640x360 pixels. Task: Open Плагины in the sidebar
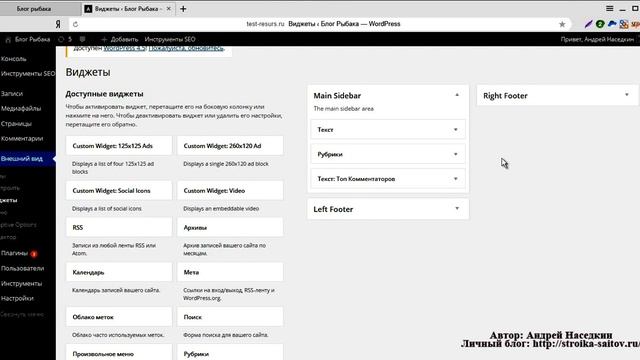point(14,253)
